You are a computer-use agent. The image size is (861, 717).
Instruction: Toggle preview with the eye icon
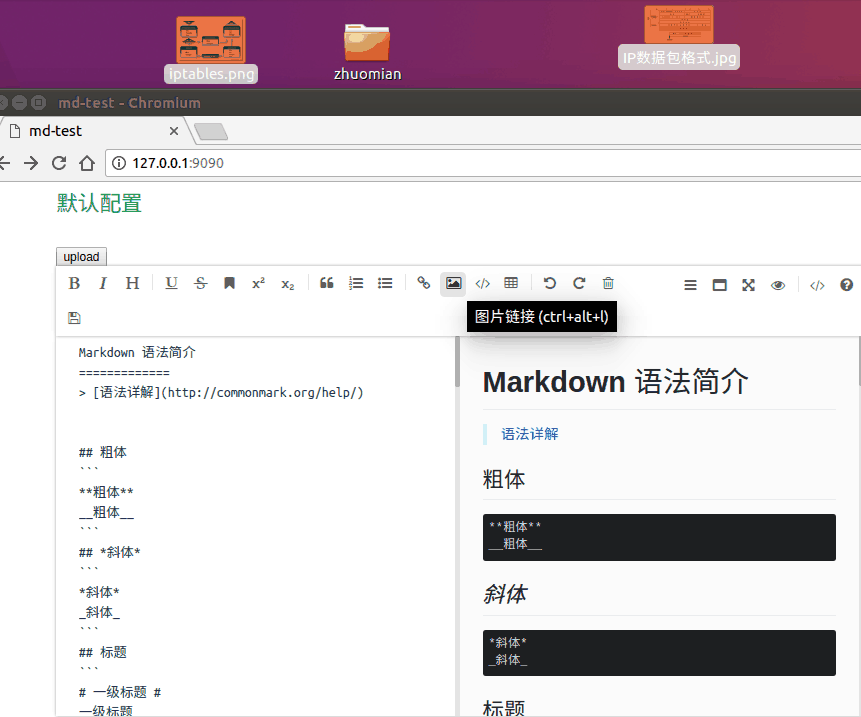coord(778,285)
